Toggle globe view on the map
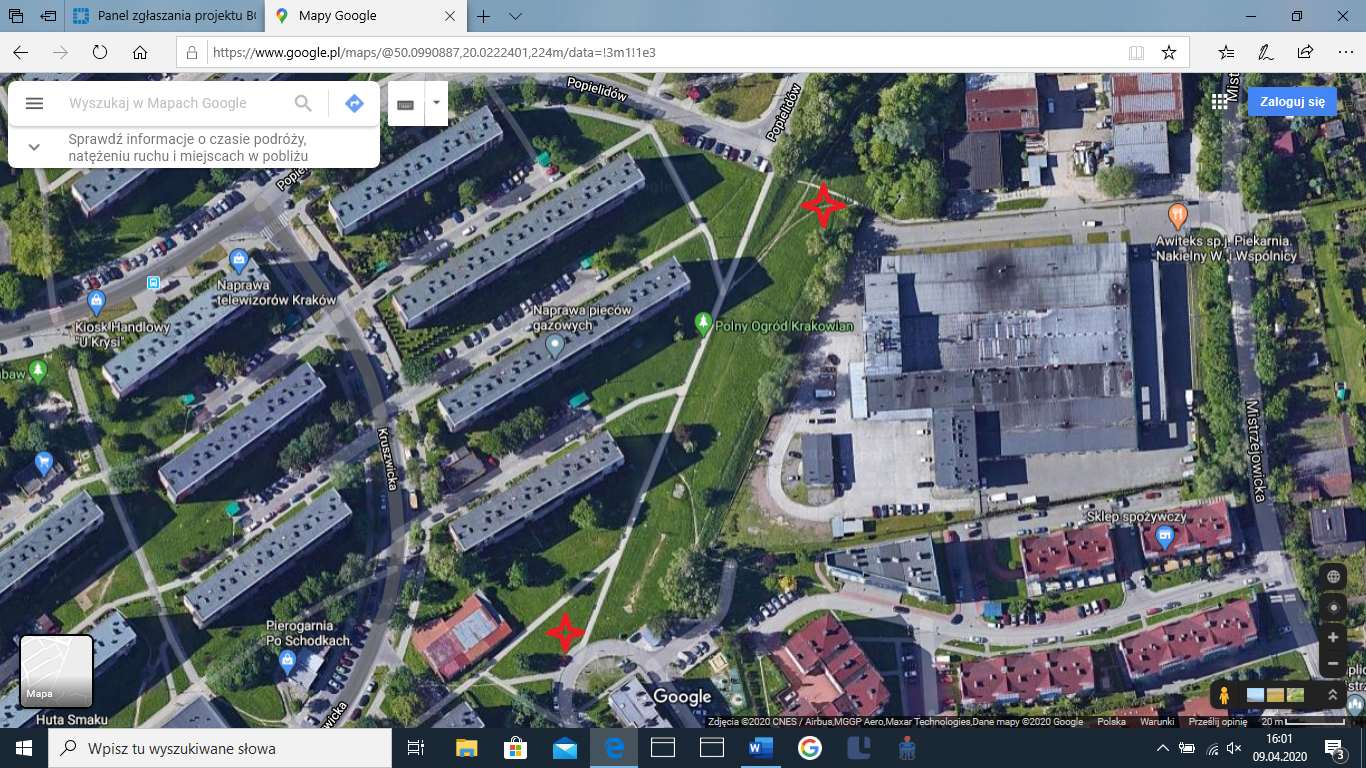Image resolution: width=1366 pixels, height=768 pixels. [x=1332, y=577]
